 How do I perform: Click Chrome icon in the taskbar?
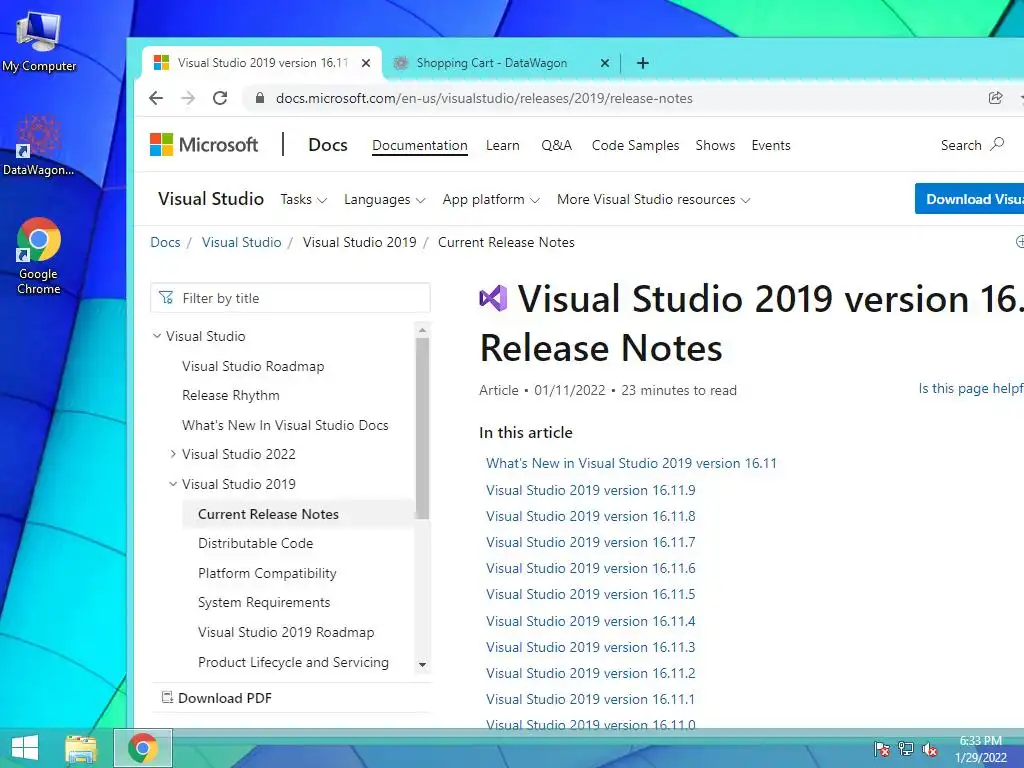(x=143, y=748)
